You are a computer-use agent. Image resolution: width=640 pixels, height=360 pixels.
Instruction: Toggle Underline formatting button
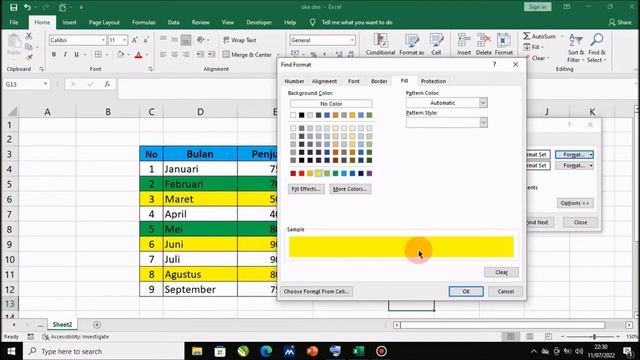pos(76,54)
